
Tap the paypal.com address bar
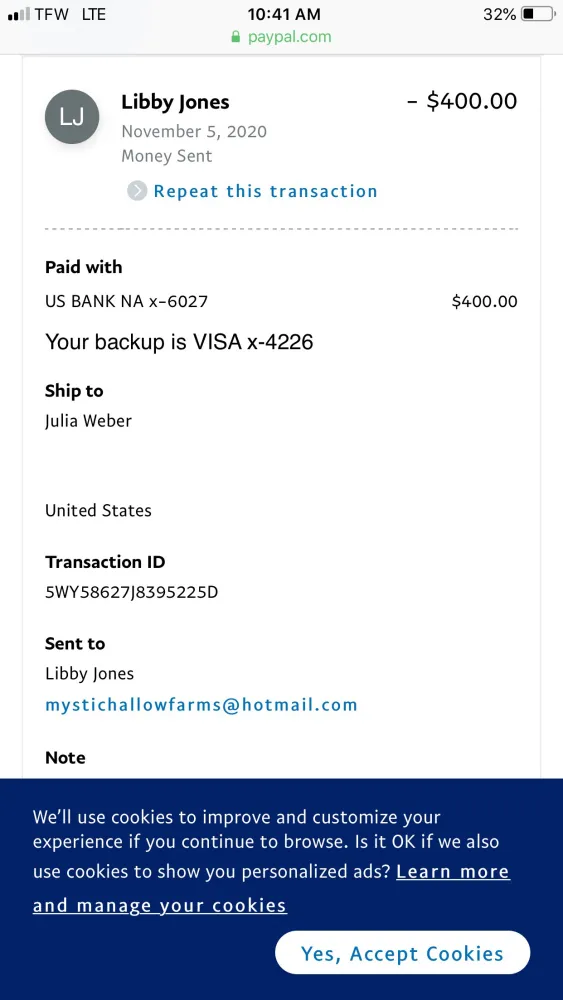click(281, 37)
